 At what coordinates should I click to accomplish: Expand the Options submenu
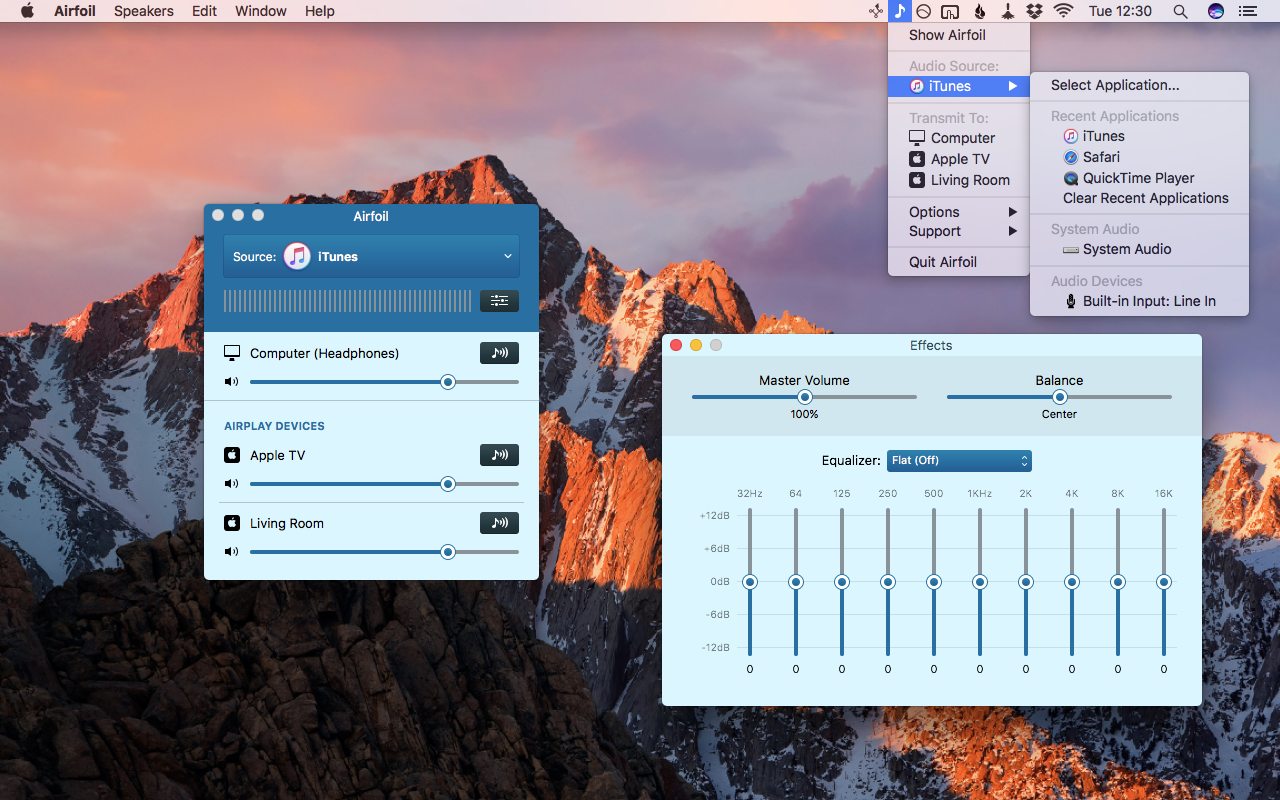tap(959, 212)
